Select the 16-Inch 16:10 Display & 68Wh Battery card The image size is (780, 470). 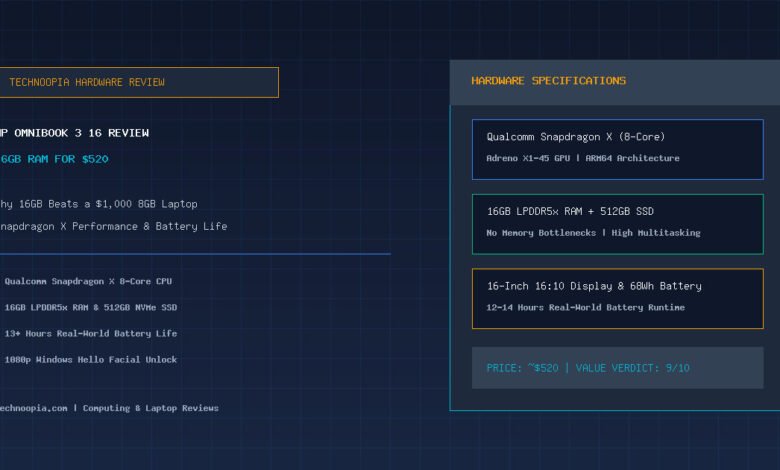click(x=617, y=298)
